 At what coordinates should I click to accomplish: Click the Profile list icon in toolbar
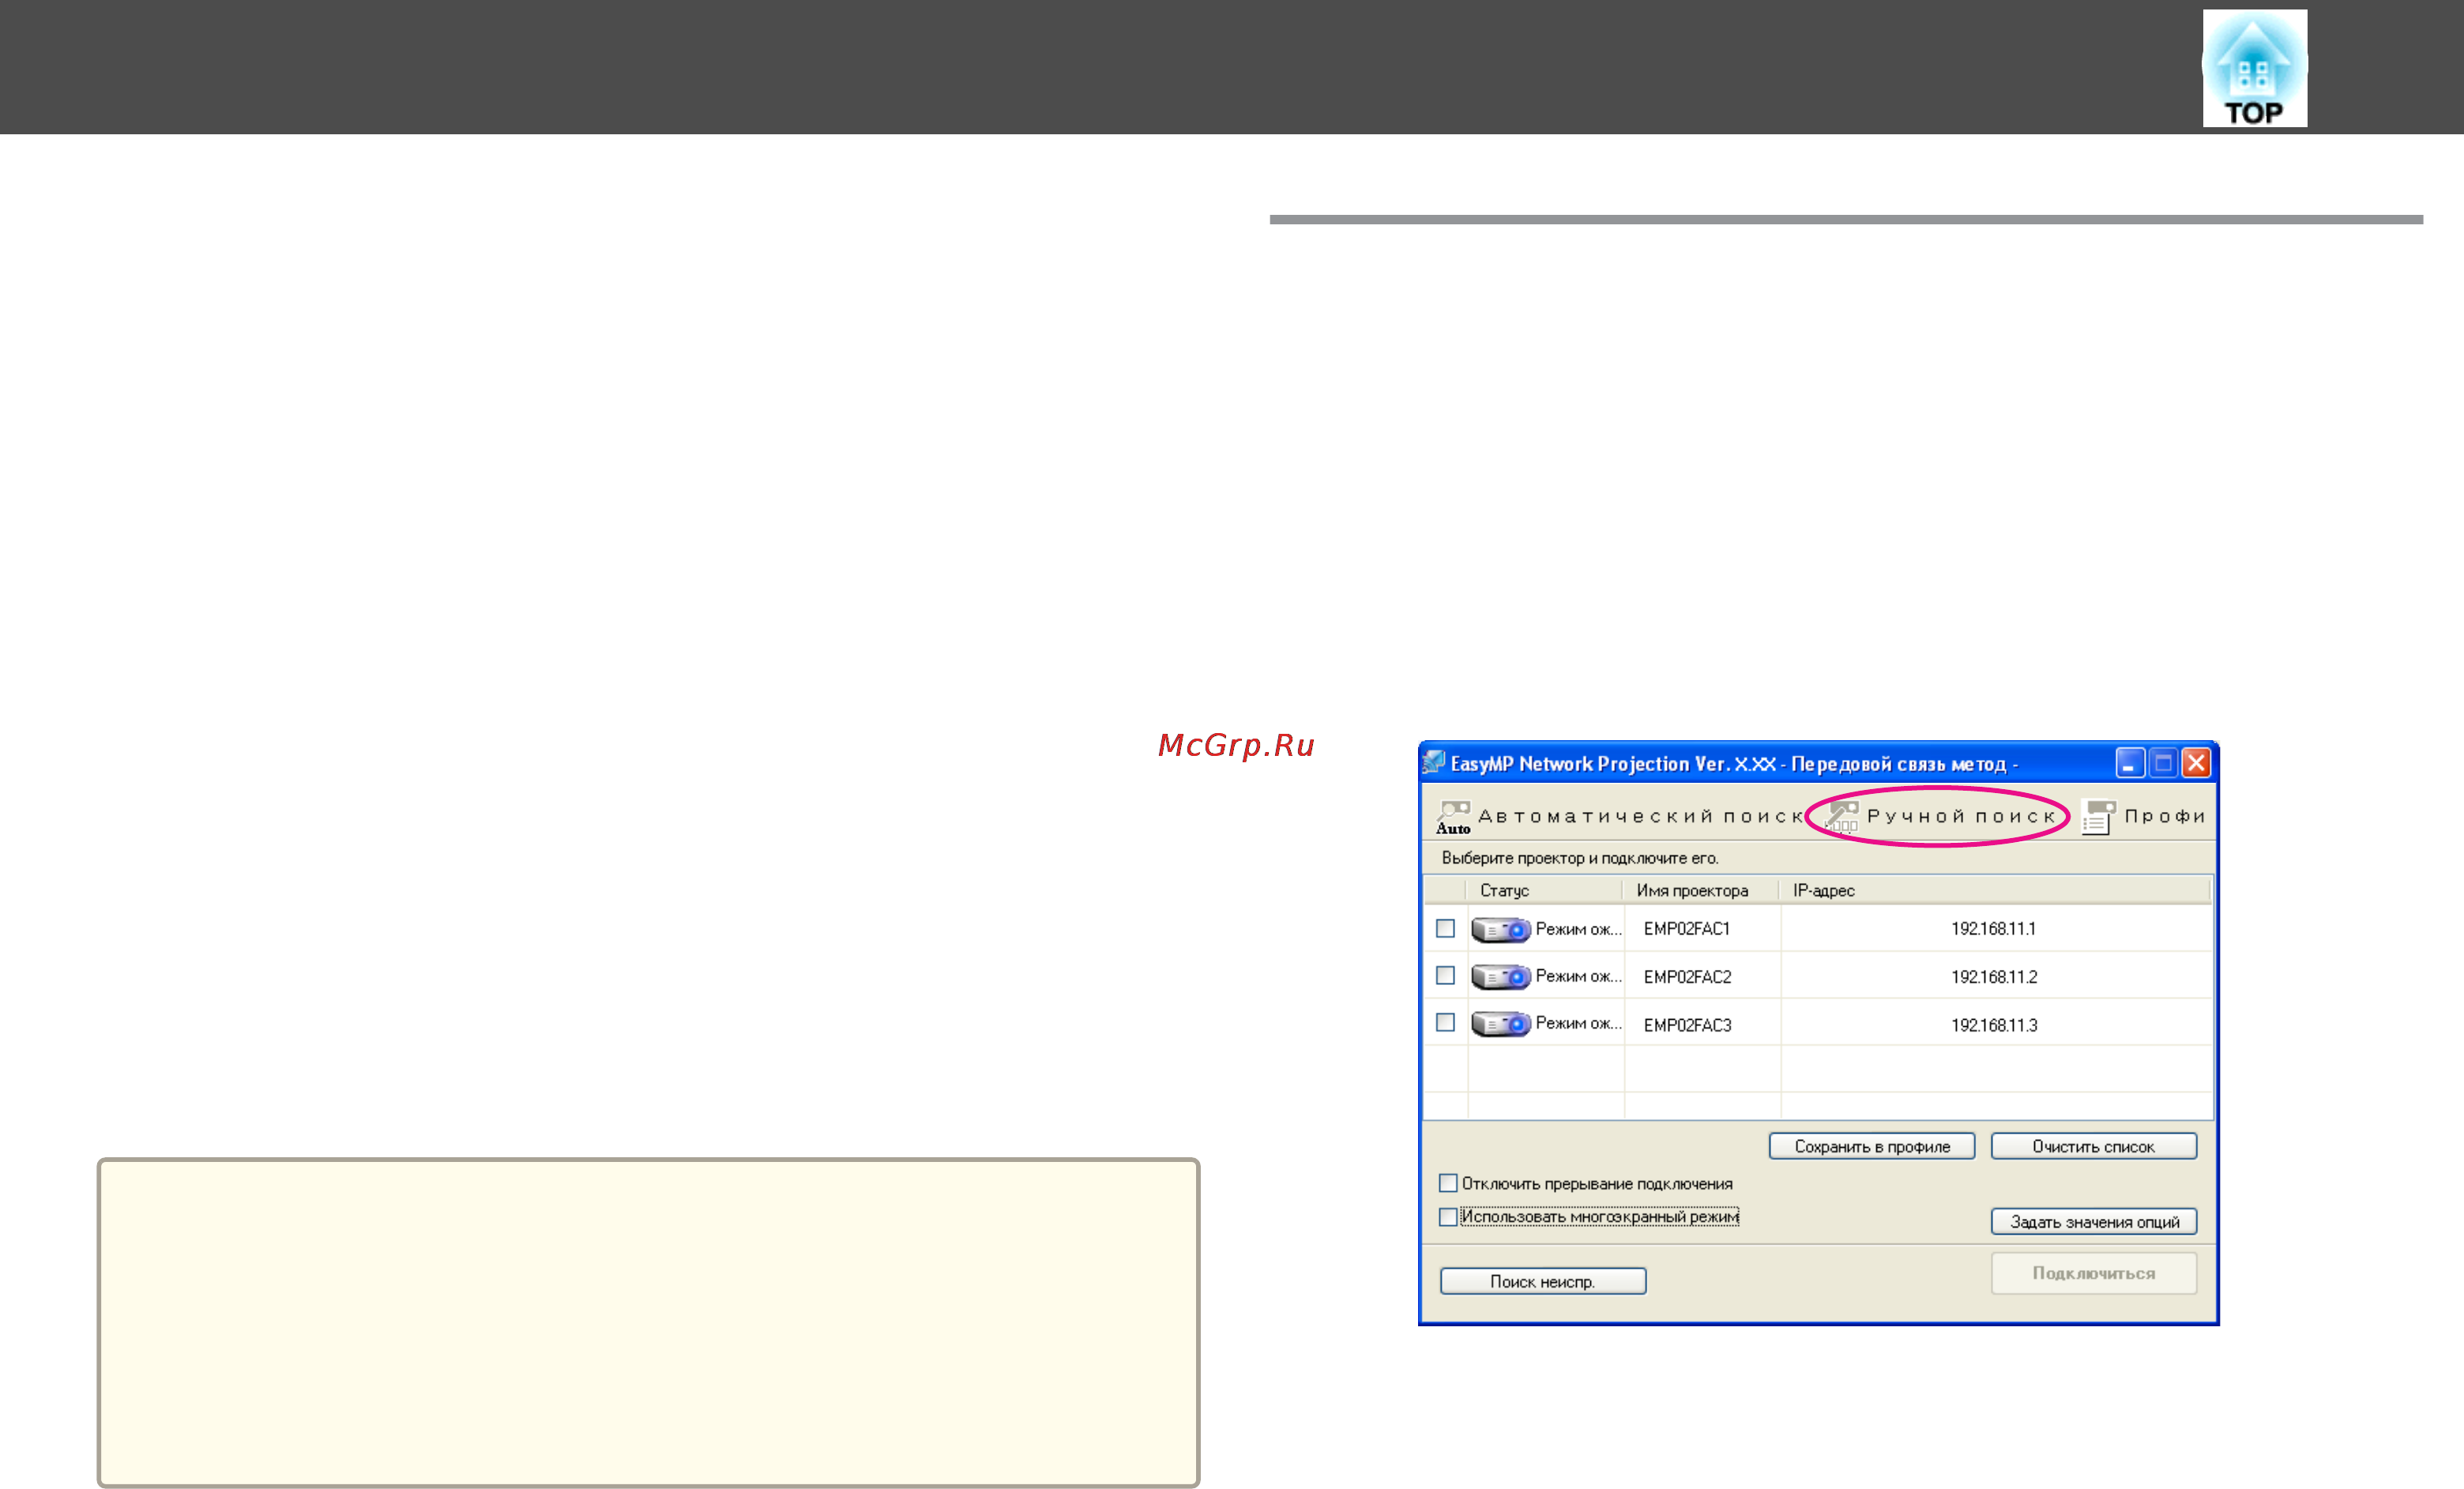click(x=2098, y=816)
